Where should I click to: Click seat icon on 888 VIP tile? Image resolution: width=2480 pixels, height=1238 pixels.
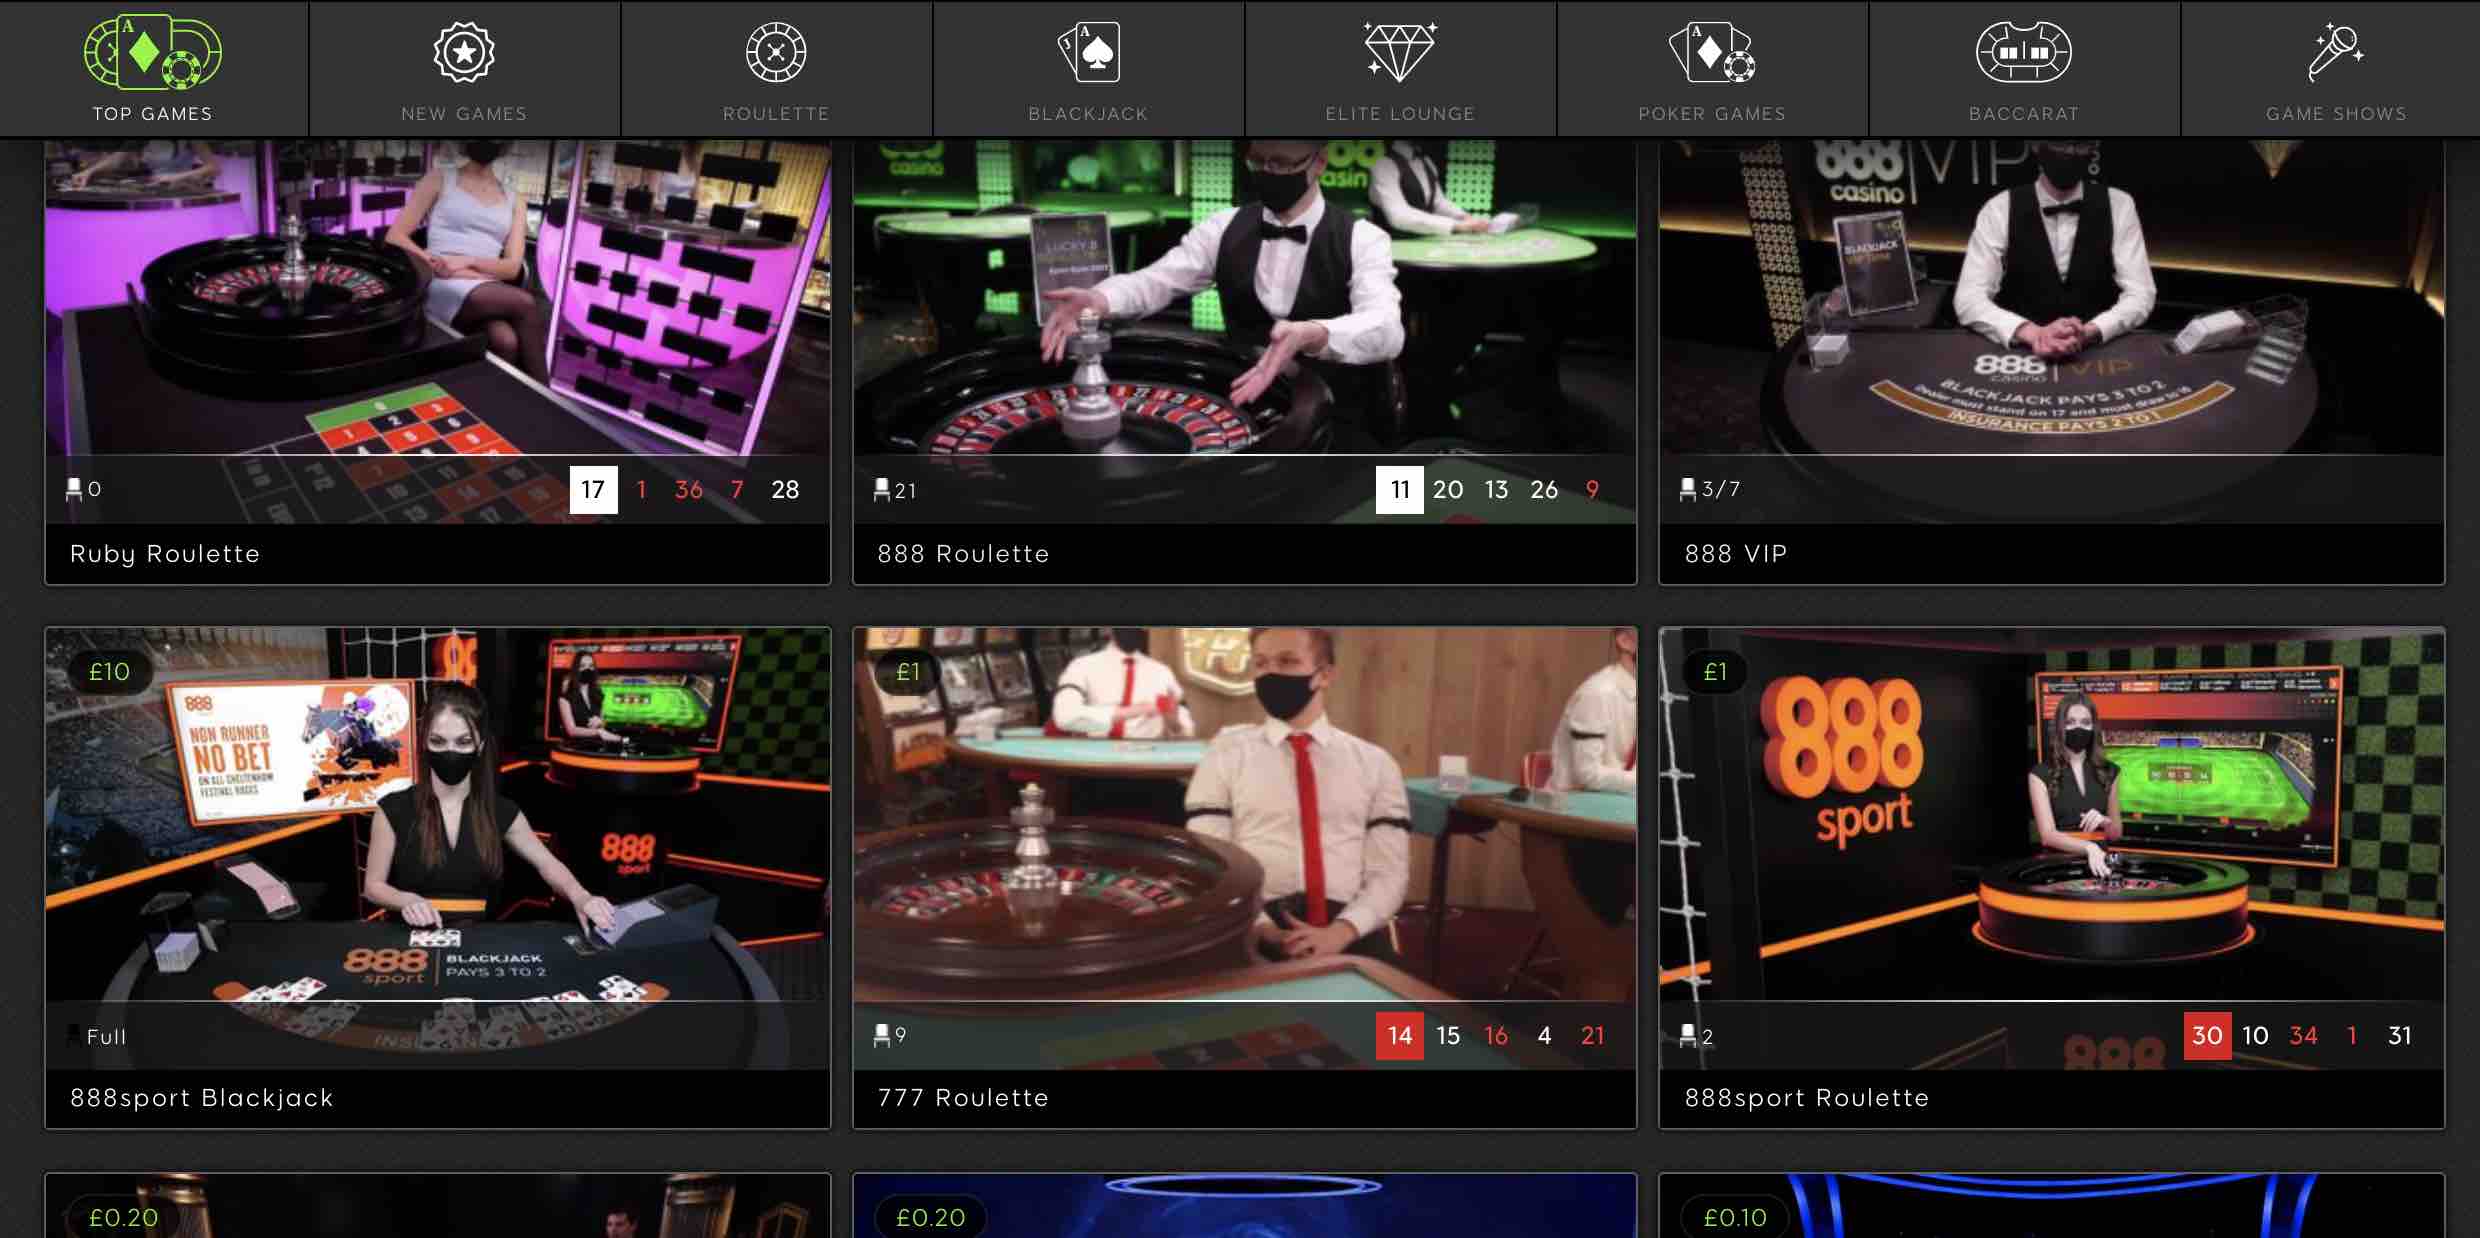coord(1688,489)
